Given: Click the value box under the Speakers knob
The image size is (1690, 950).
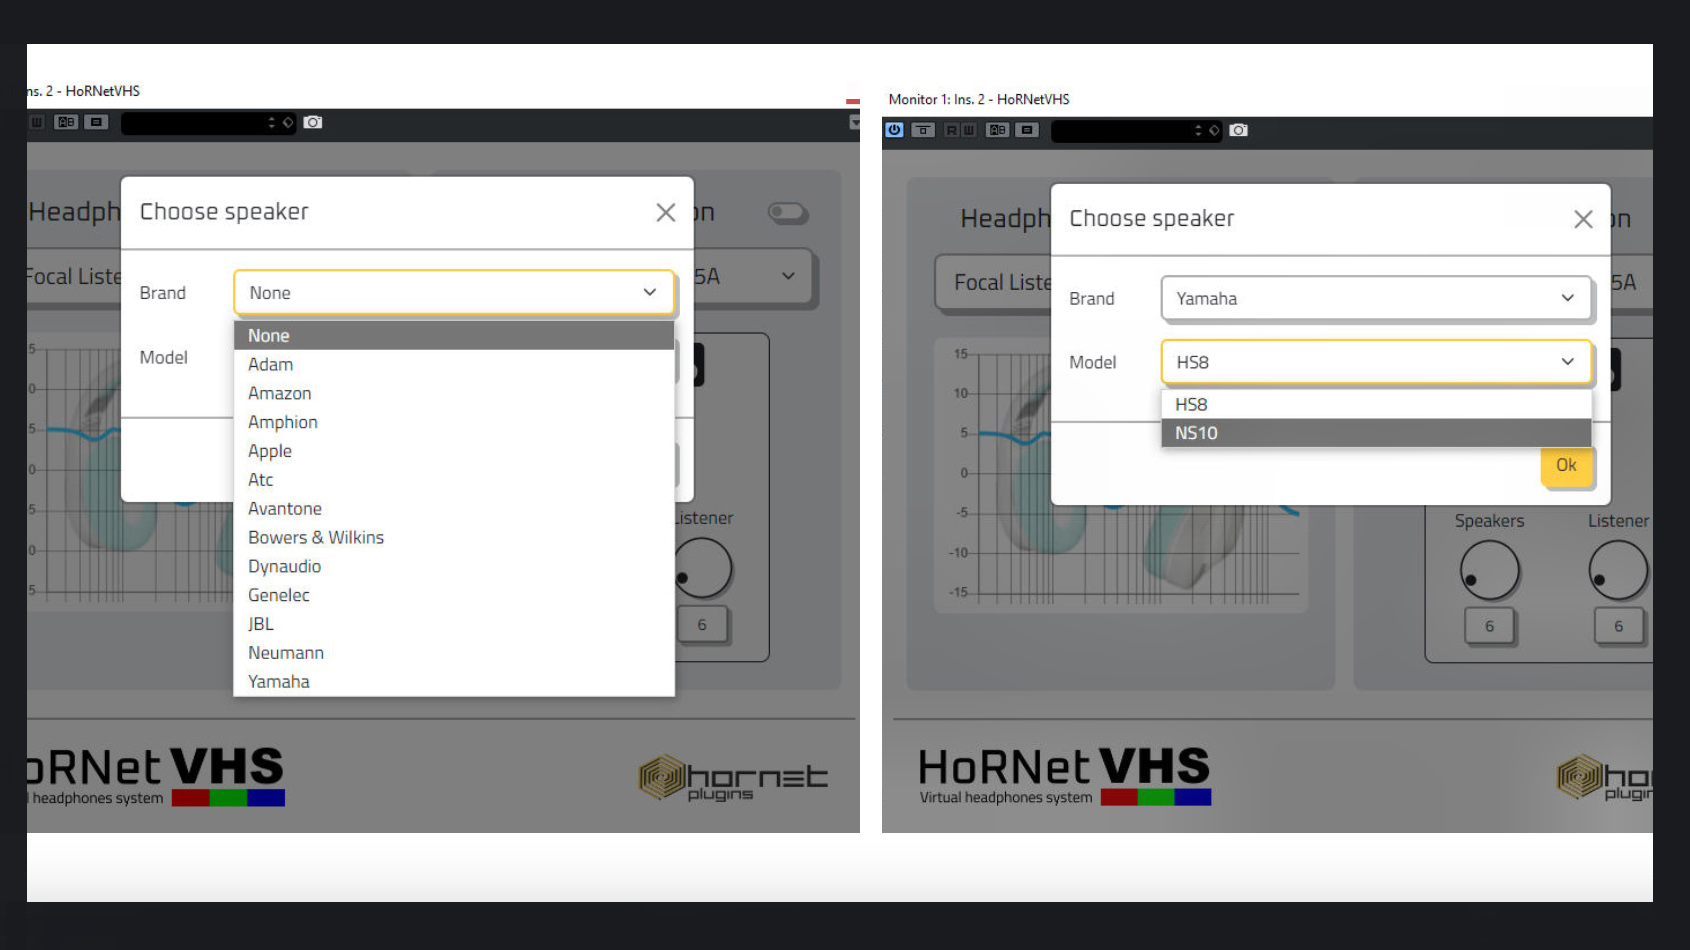Looking at the screenshot, I should coord(1489,626).
